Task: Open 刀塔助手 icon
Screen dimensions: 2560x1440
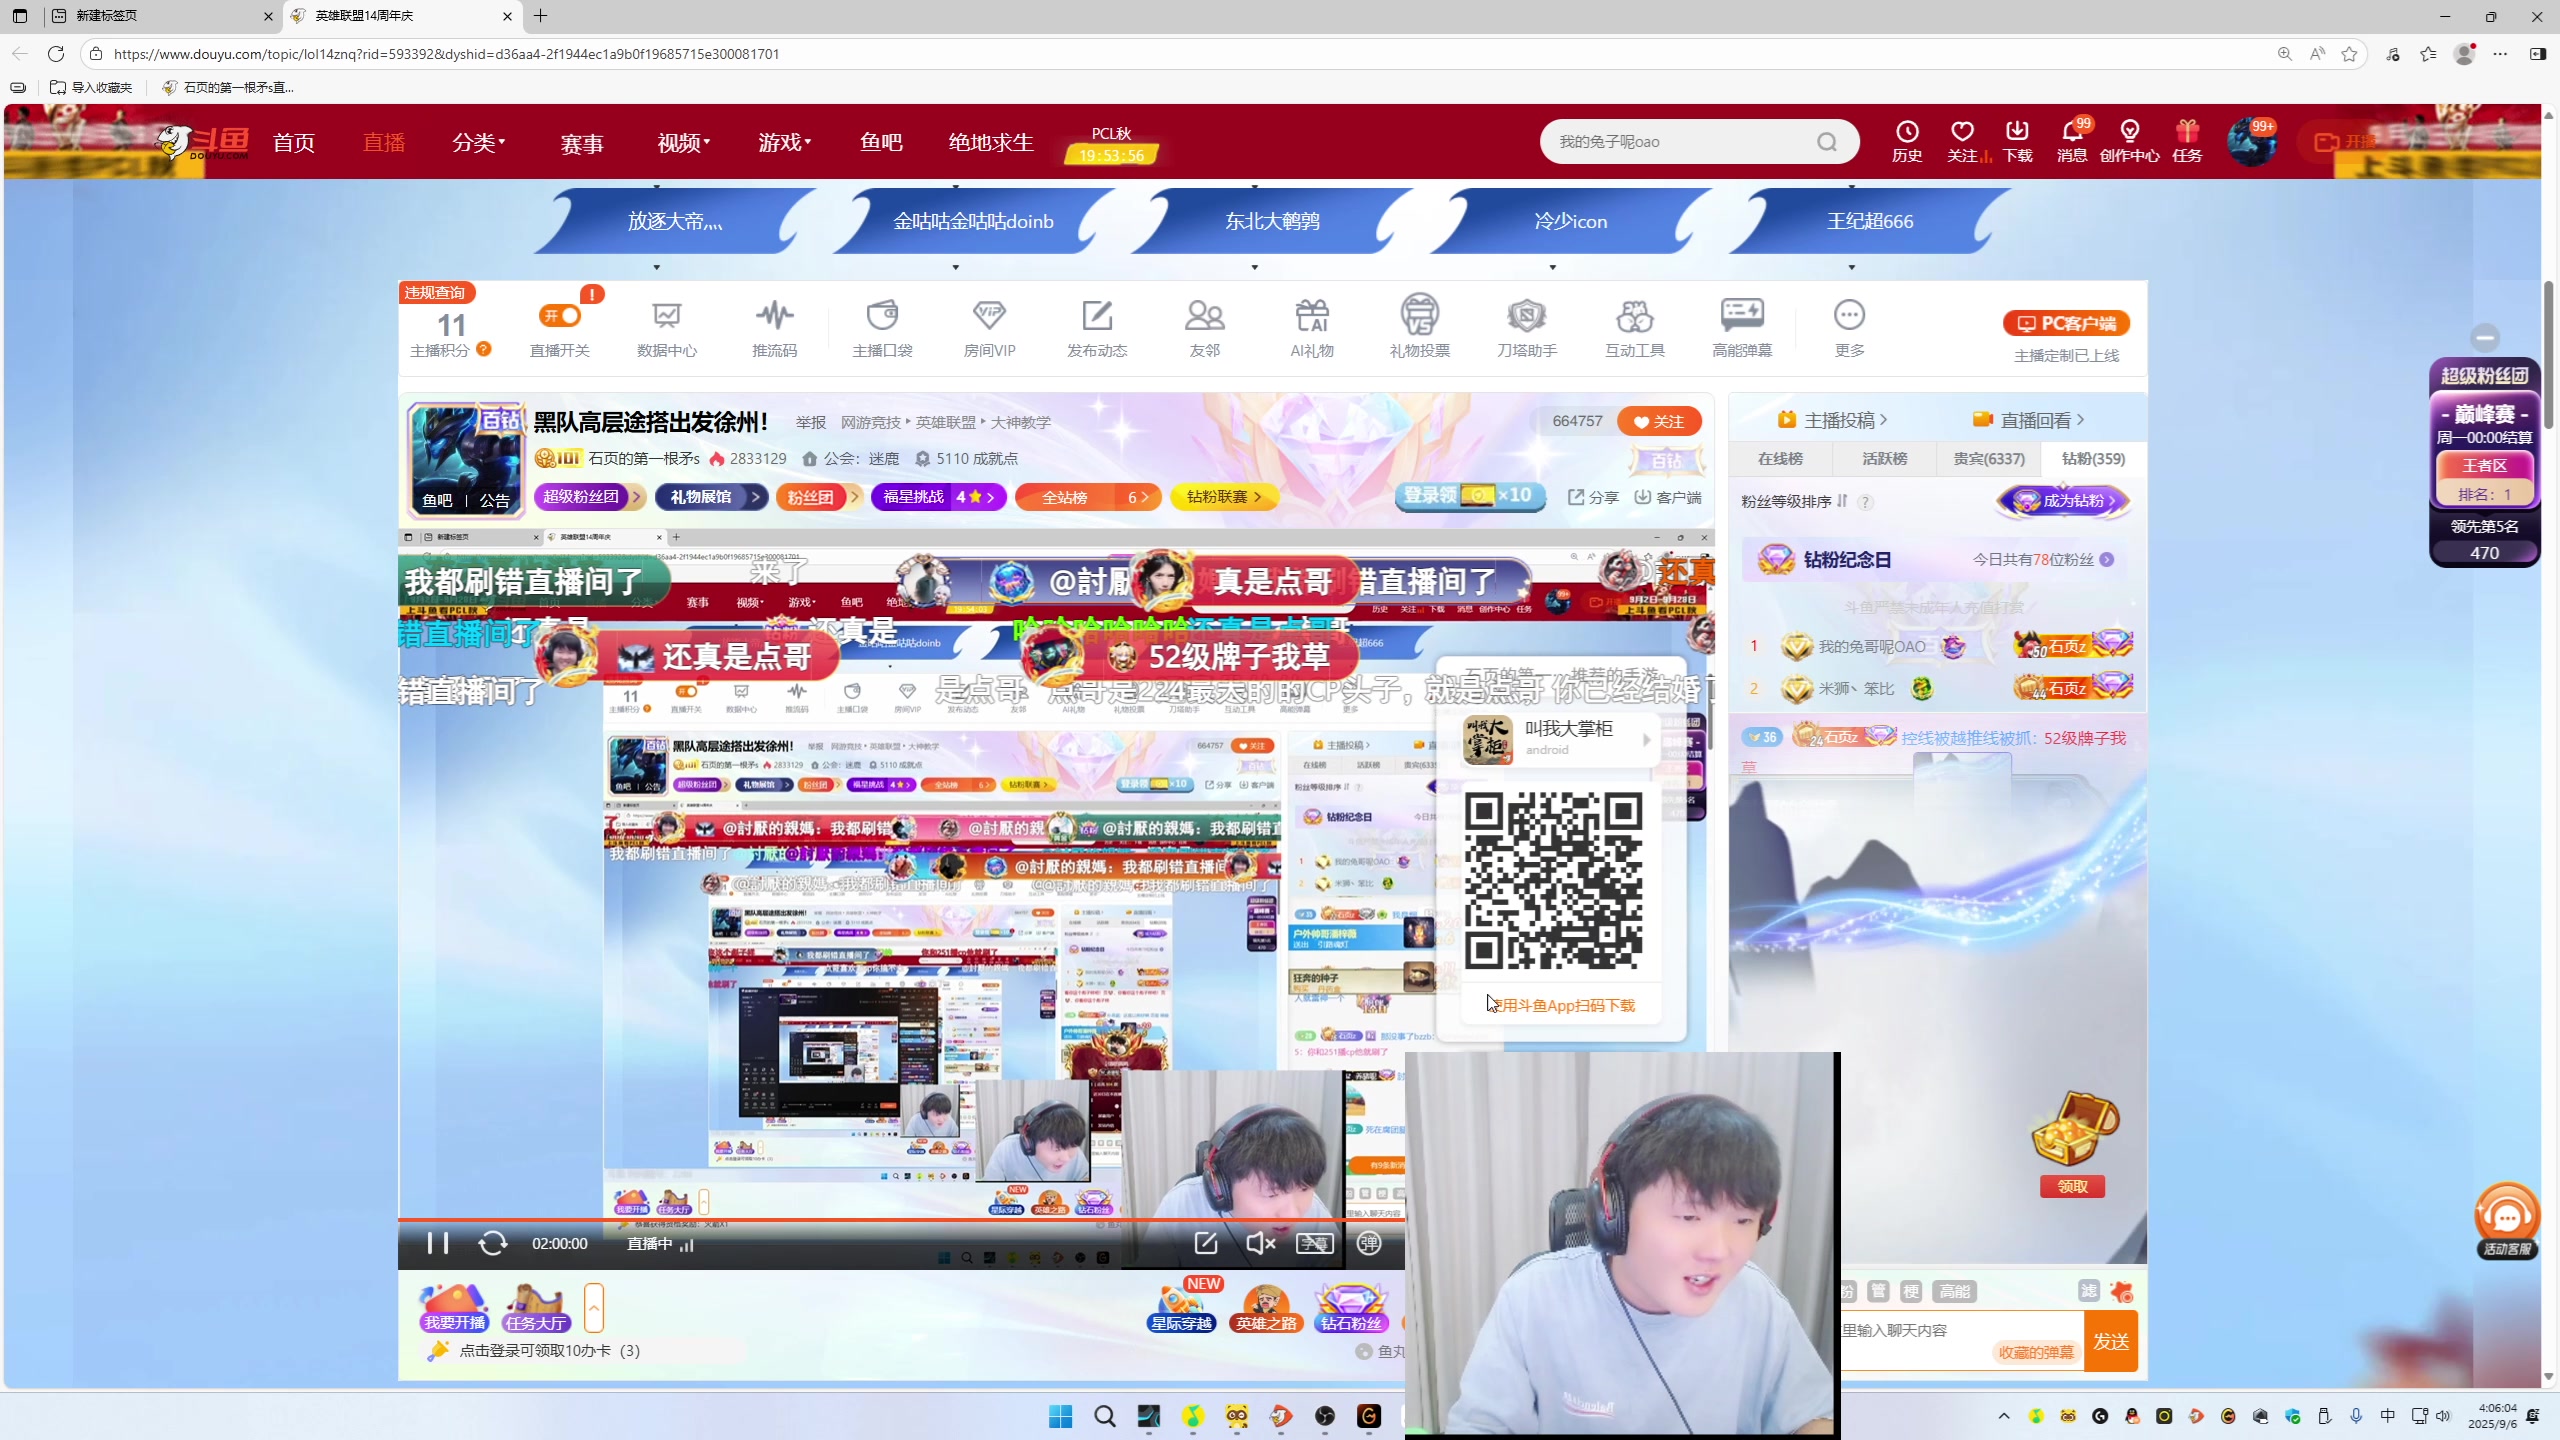Action: [x=1527, y=327]
